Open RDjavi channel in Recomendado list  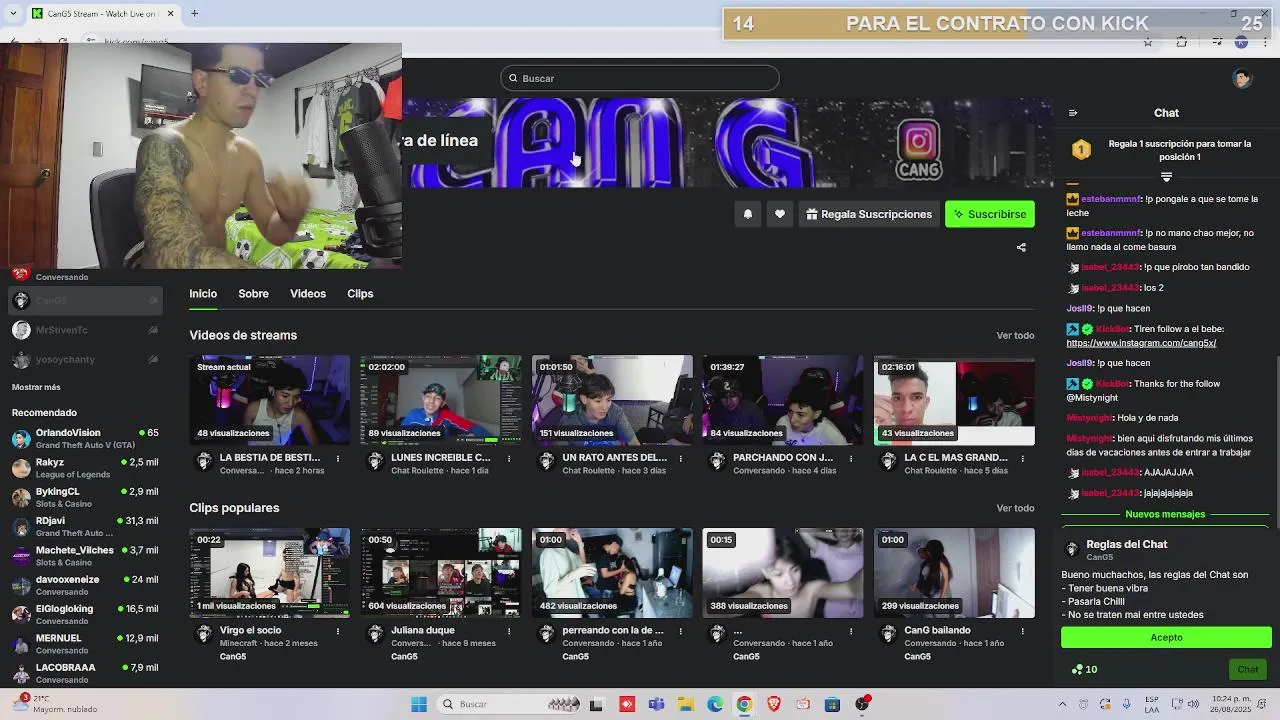pyautogui.click(x=85, y=526)
